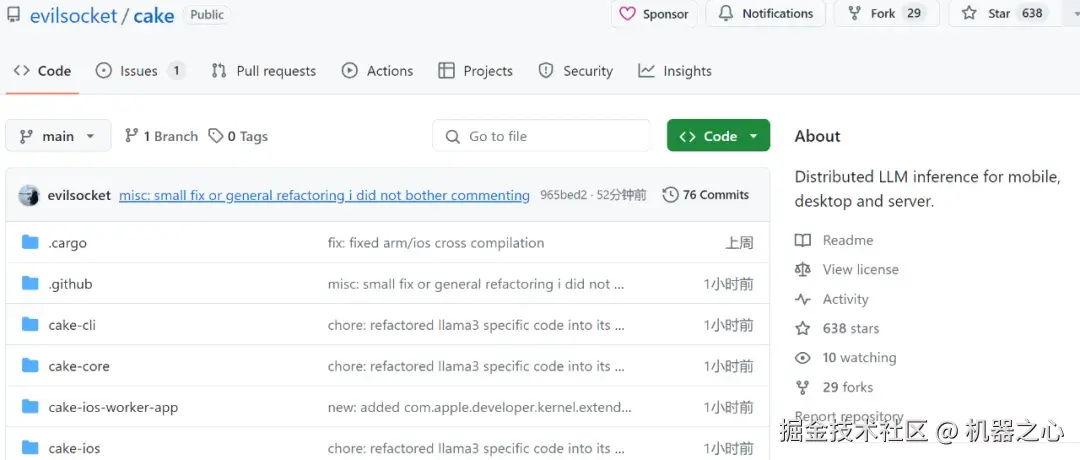Open the Actions tab
The image size is (1080, 460).
pyautogui.click(x=377, y=71)
